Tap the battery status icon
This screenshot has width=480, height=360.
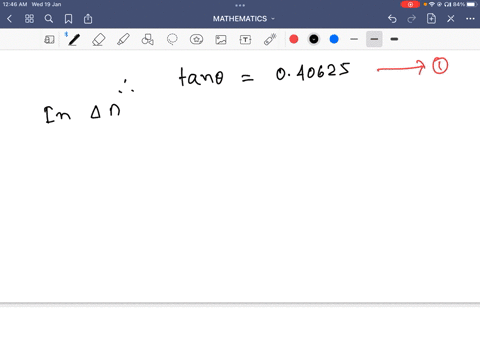pos(472,4)
